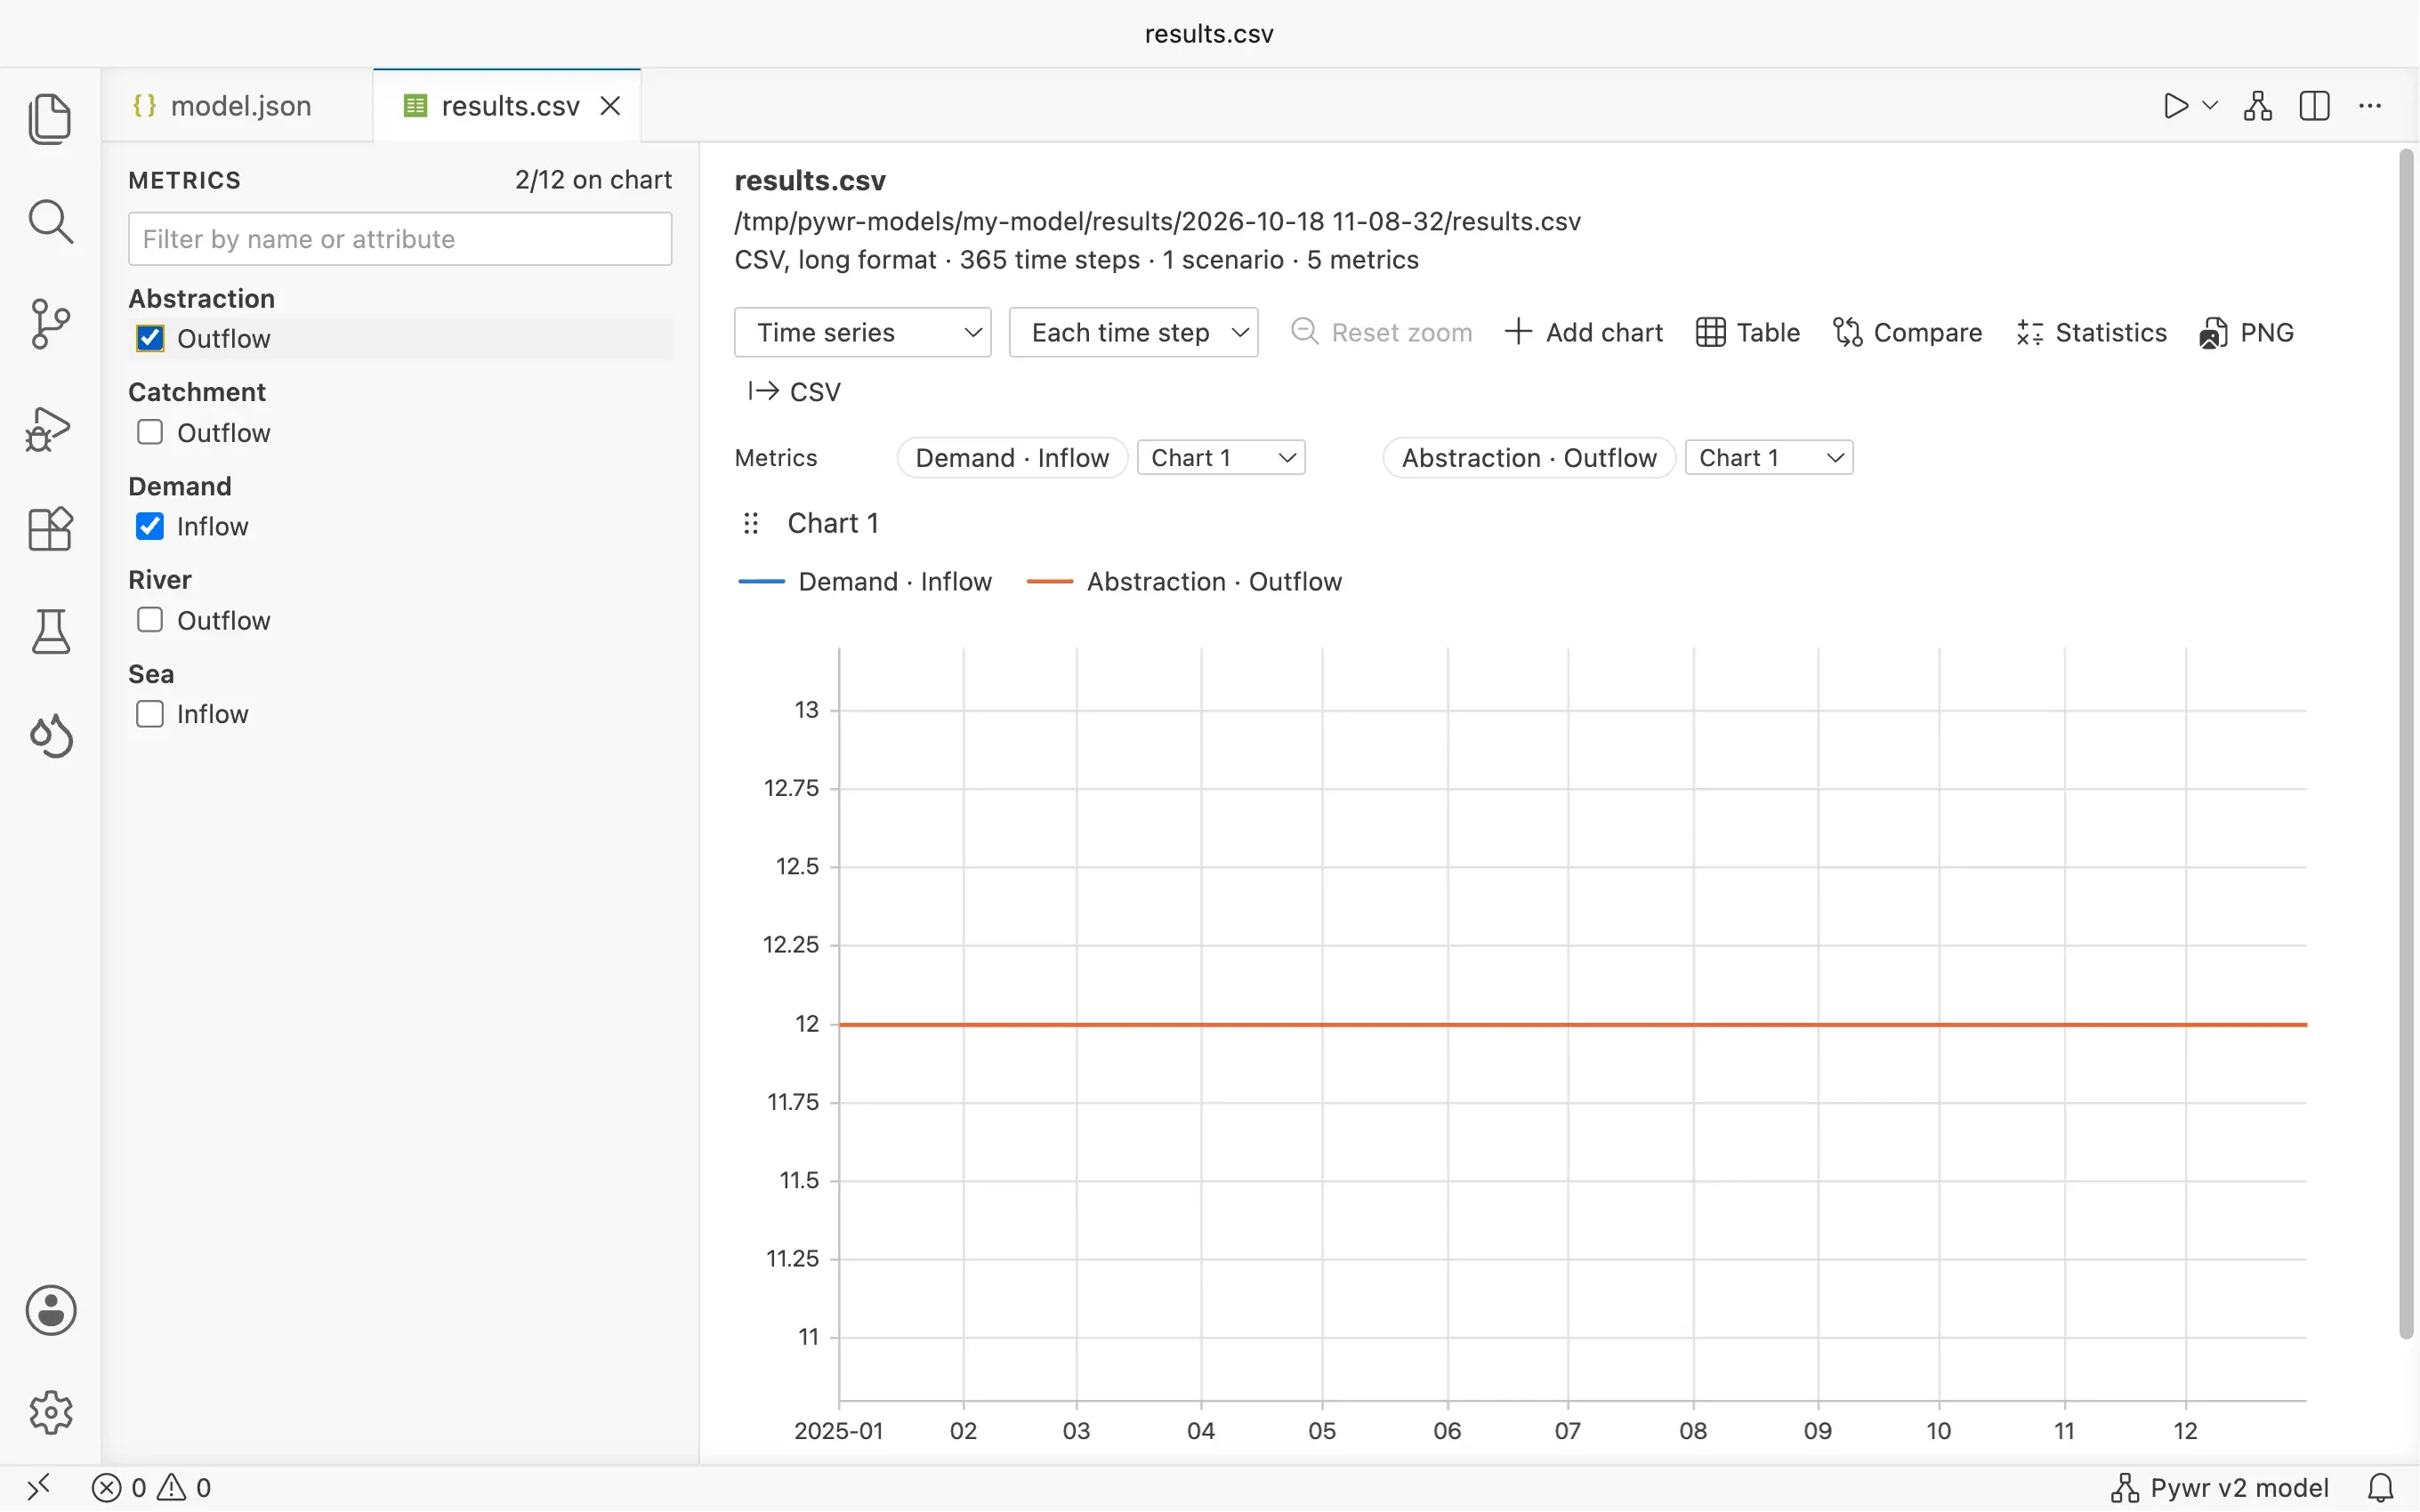Click the vertical scrollbar of results view
Image resolution: width=2420 pixels, height=1512 pixels.
point(2406,744)
